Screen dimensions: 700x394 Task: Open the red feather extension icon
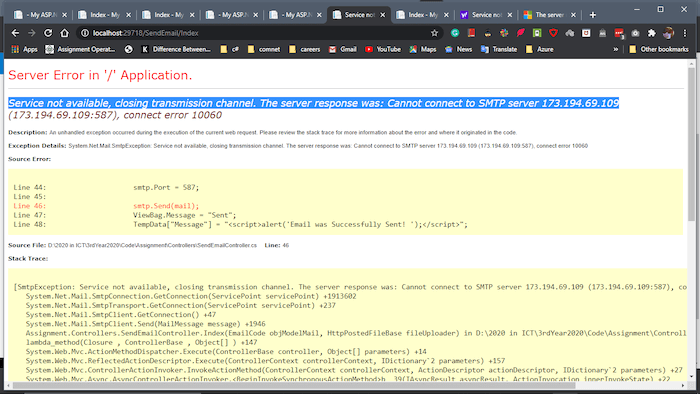tap(521, 33)
